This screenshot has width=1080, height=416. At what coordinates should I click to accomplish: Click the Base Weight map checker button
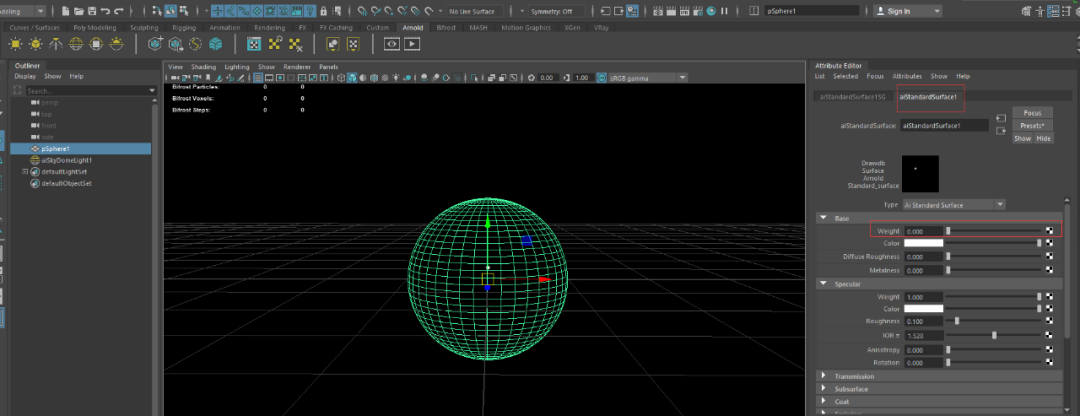[1050, 231]
